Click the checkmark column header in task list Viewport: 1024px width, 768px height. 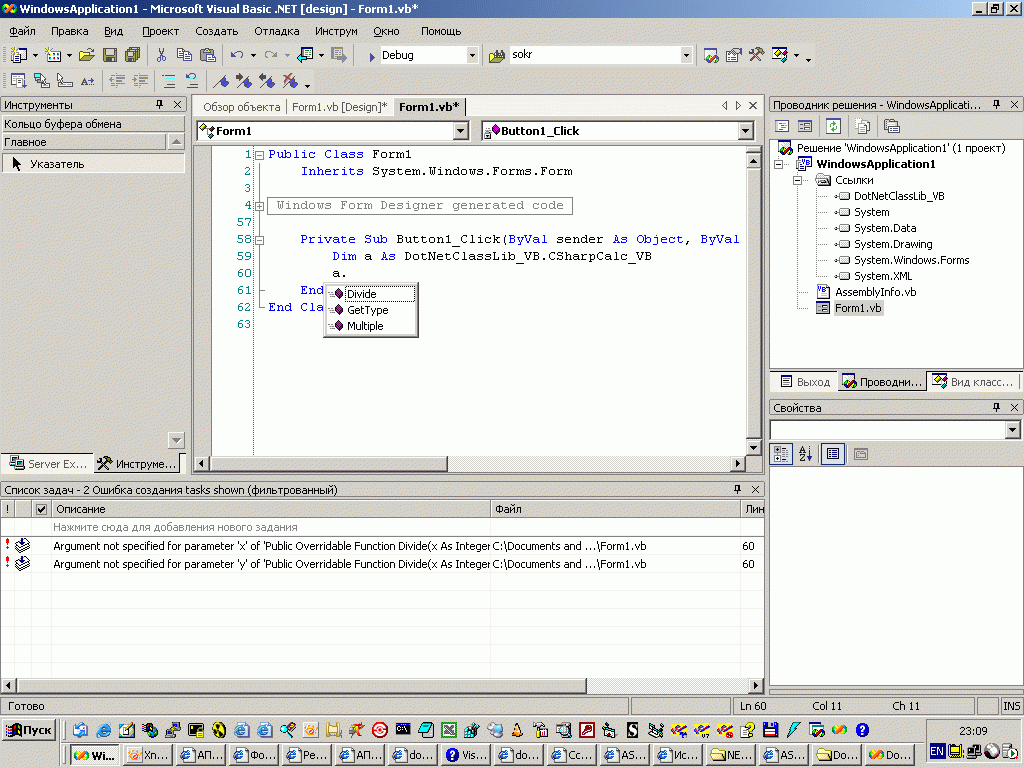tap(41, 509)
